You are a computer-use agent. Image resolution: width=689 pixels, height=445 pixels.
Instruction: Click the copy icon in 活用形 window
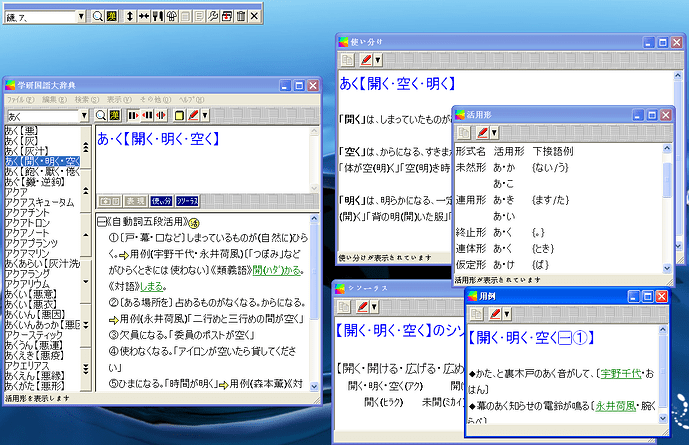[x=464, y=132]
